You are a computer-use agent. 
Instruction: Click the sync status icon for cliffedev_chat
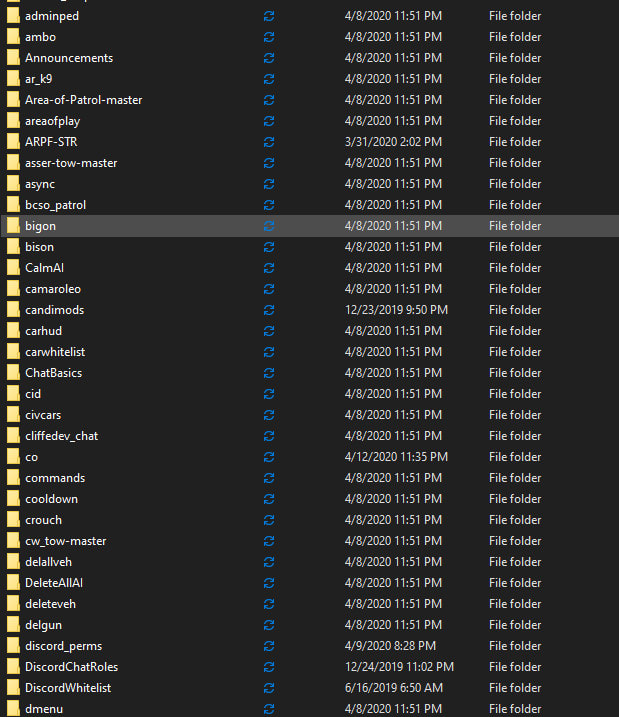click(x=269, y=436)
